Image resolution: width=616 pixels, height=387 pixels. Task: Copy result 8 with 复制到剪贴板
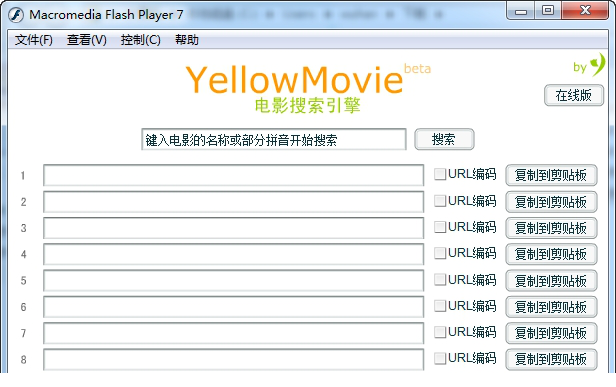pyautogui.click(x=551, y=359)
